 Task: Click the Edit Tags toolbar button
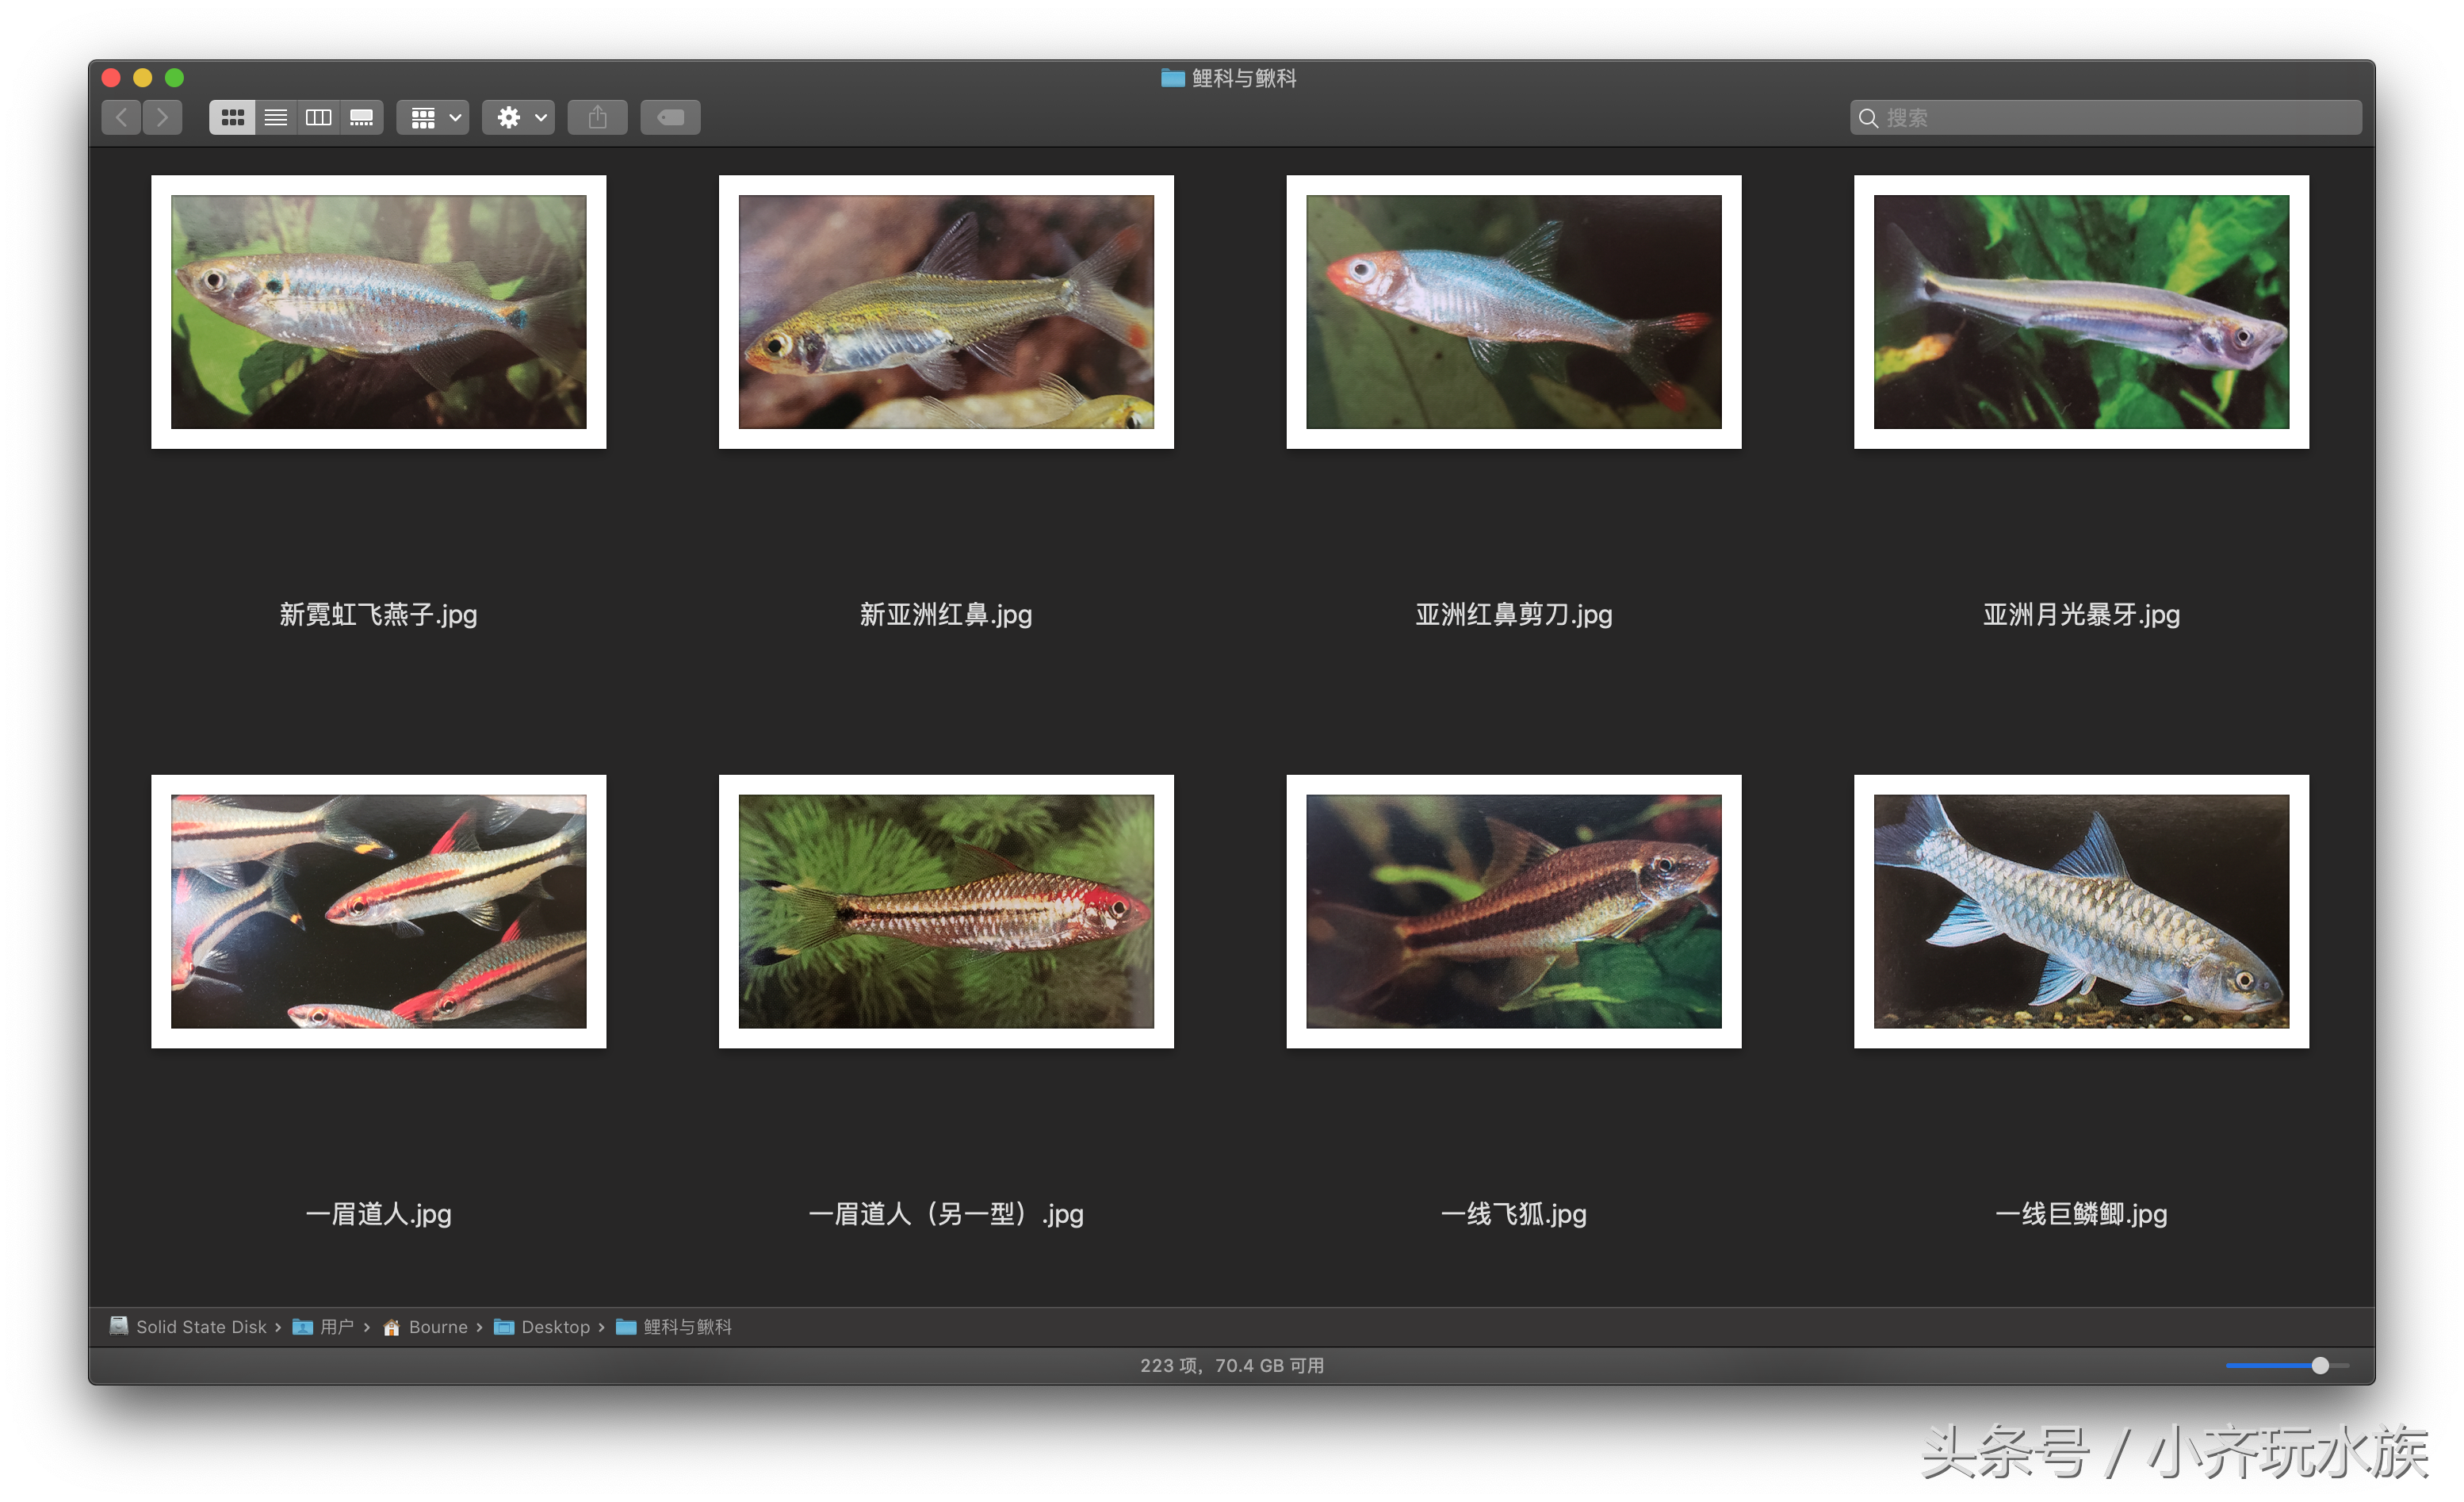coord(670,118)
